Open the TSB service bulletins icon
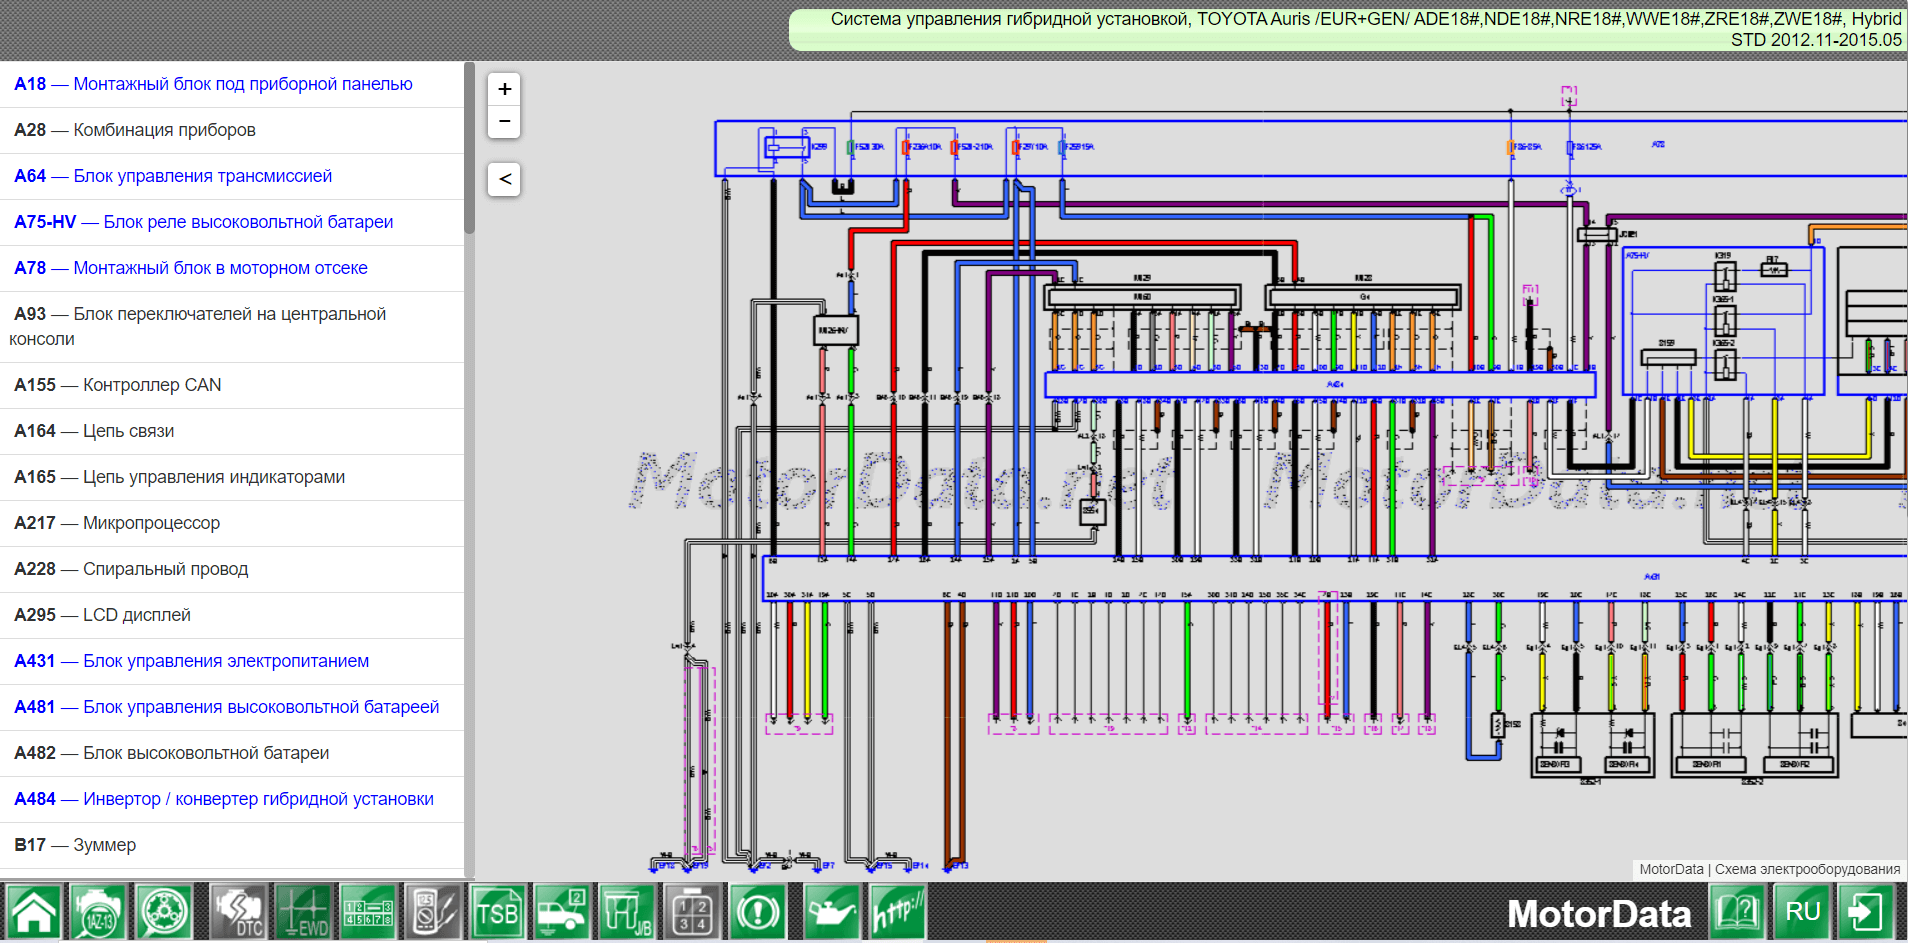Viewport: 1908px width, 943px height. [497, 912]
